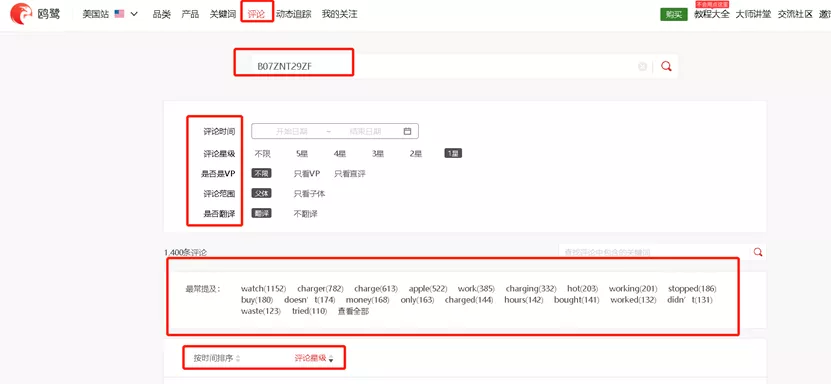
Task: Select 不限 for VP filter
Action: (x=261, y=174)
